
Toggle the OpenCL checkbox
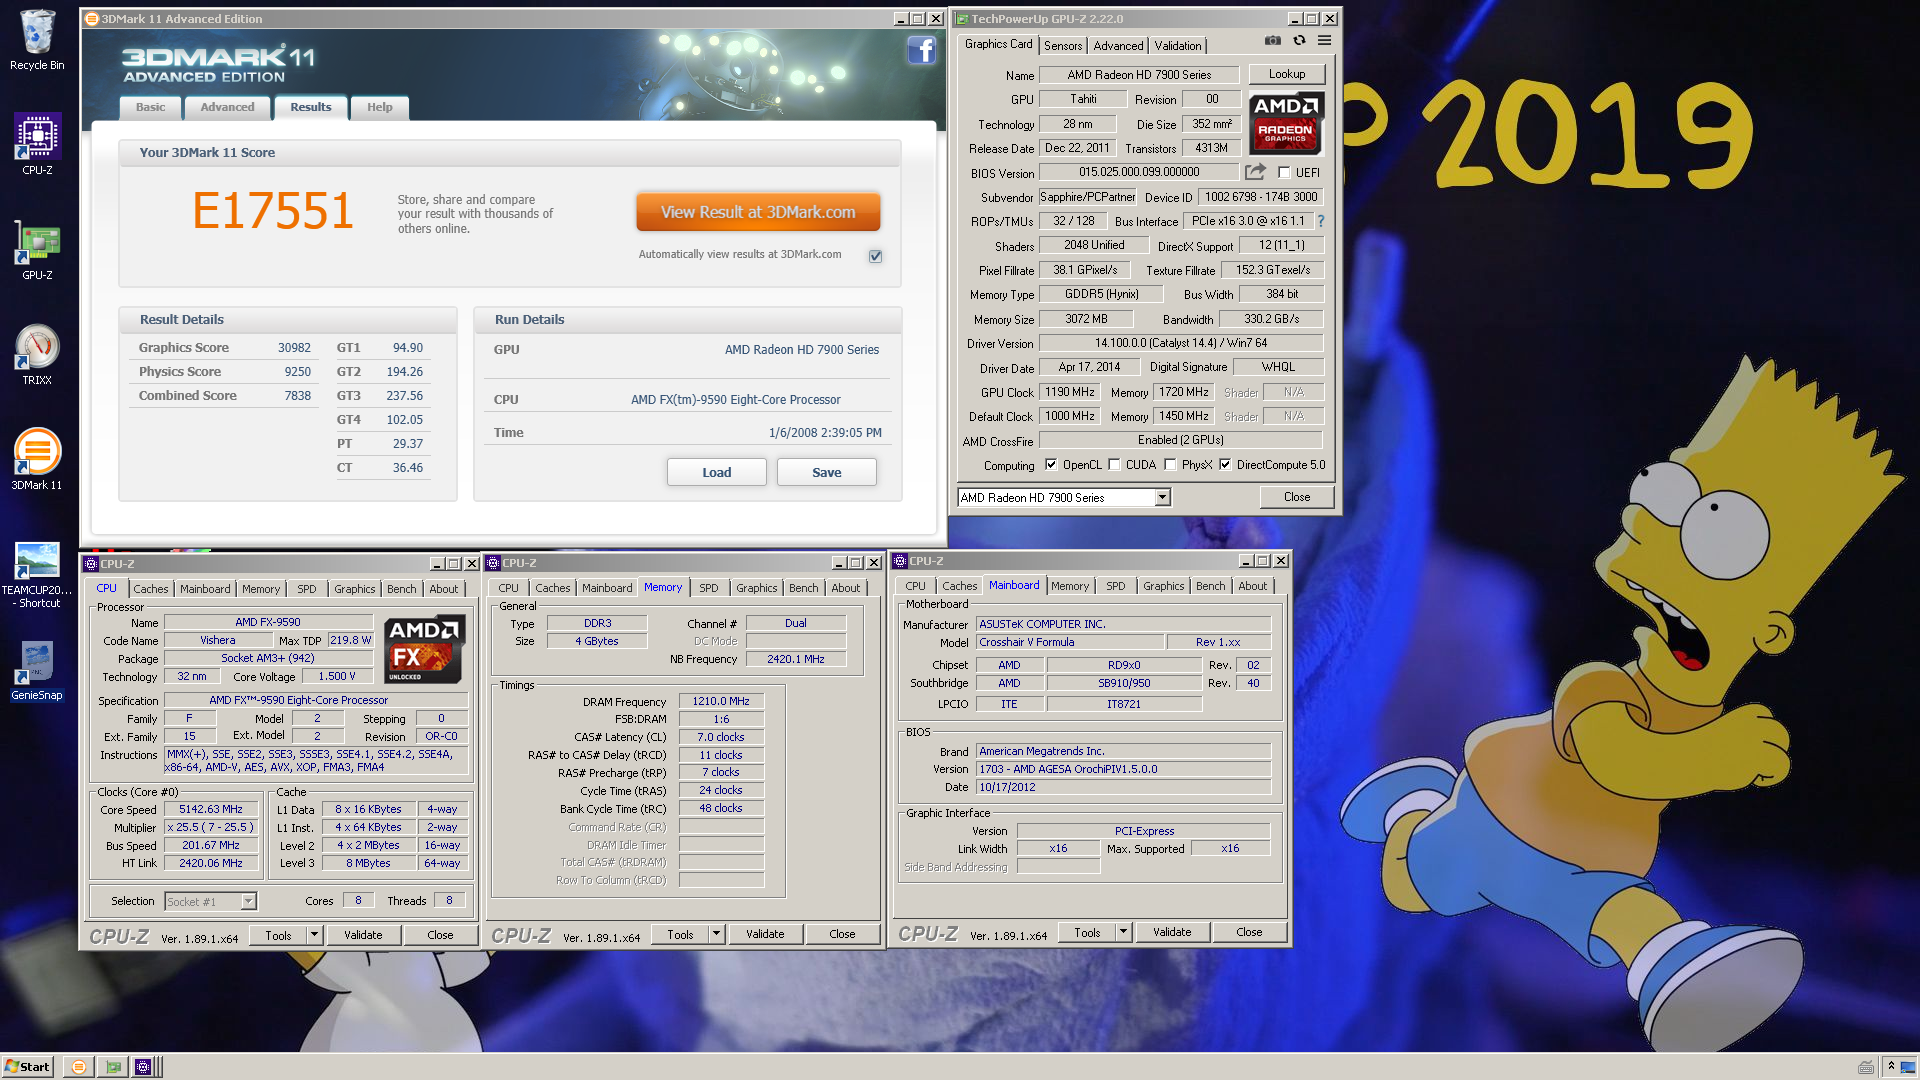coord(1051,464)
